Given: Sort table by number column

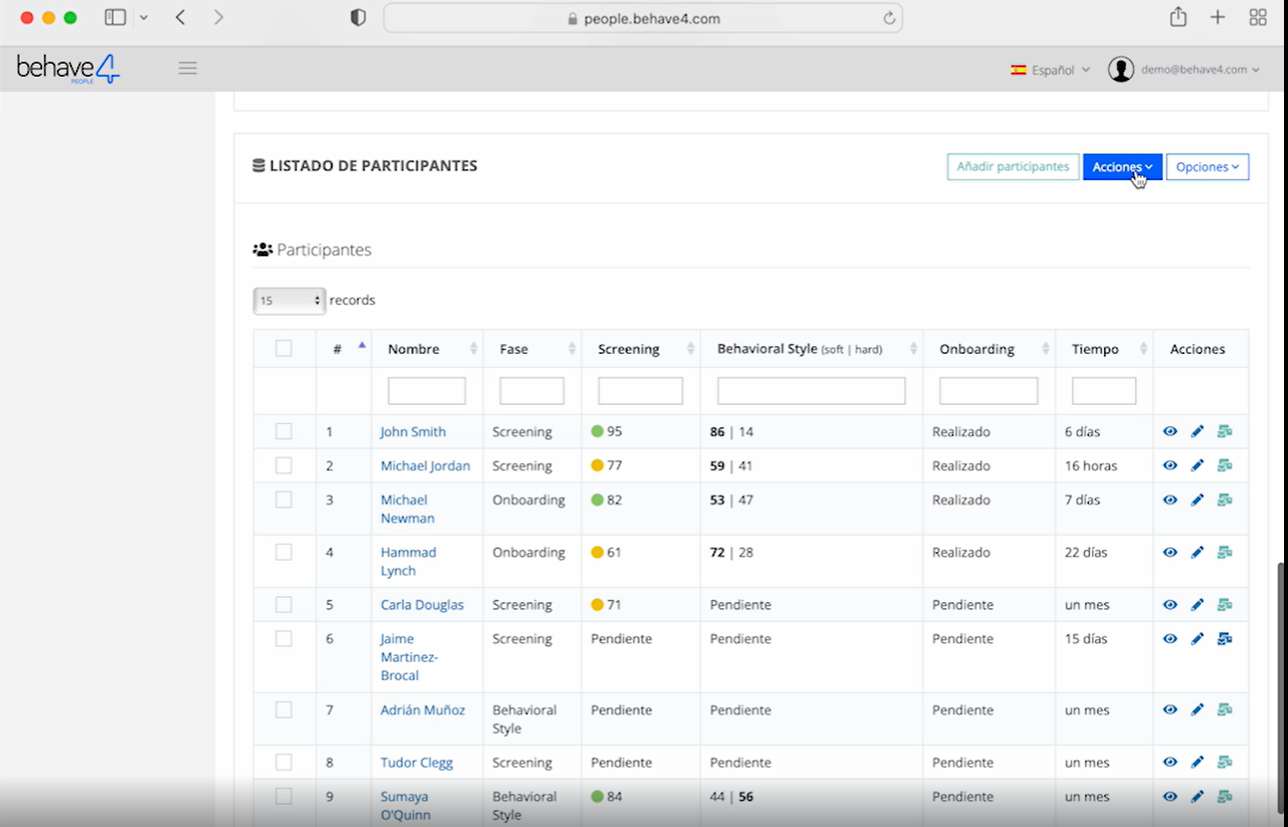Looking at the screenshot, I should (344, 349).
